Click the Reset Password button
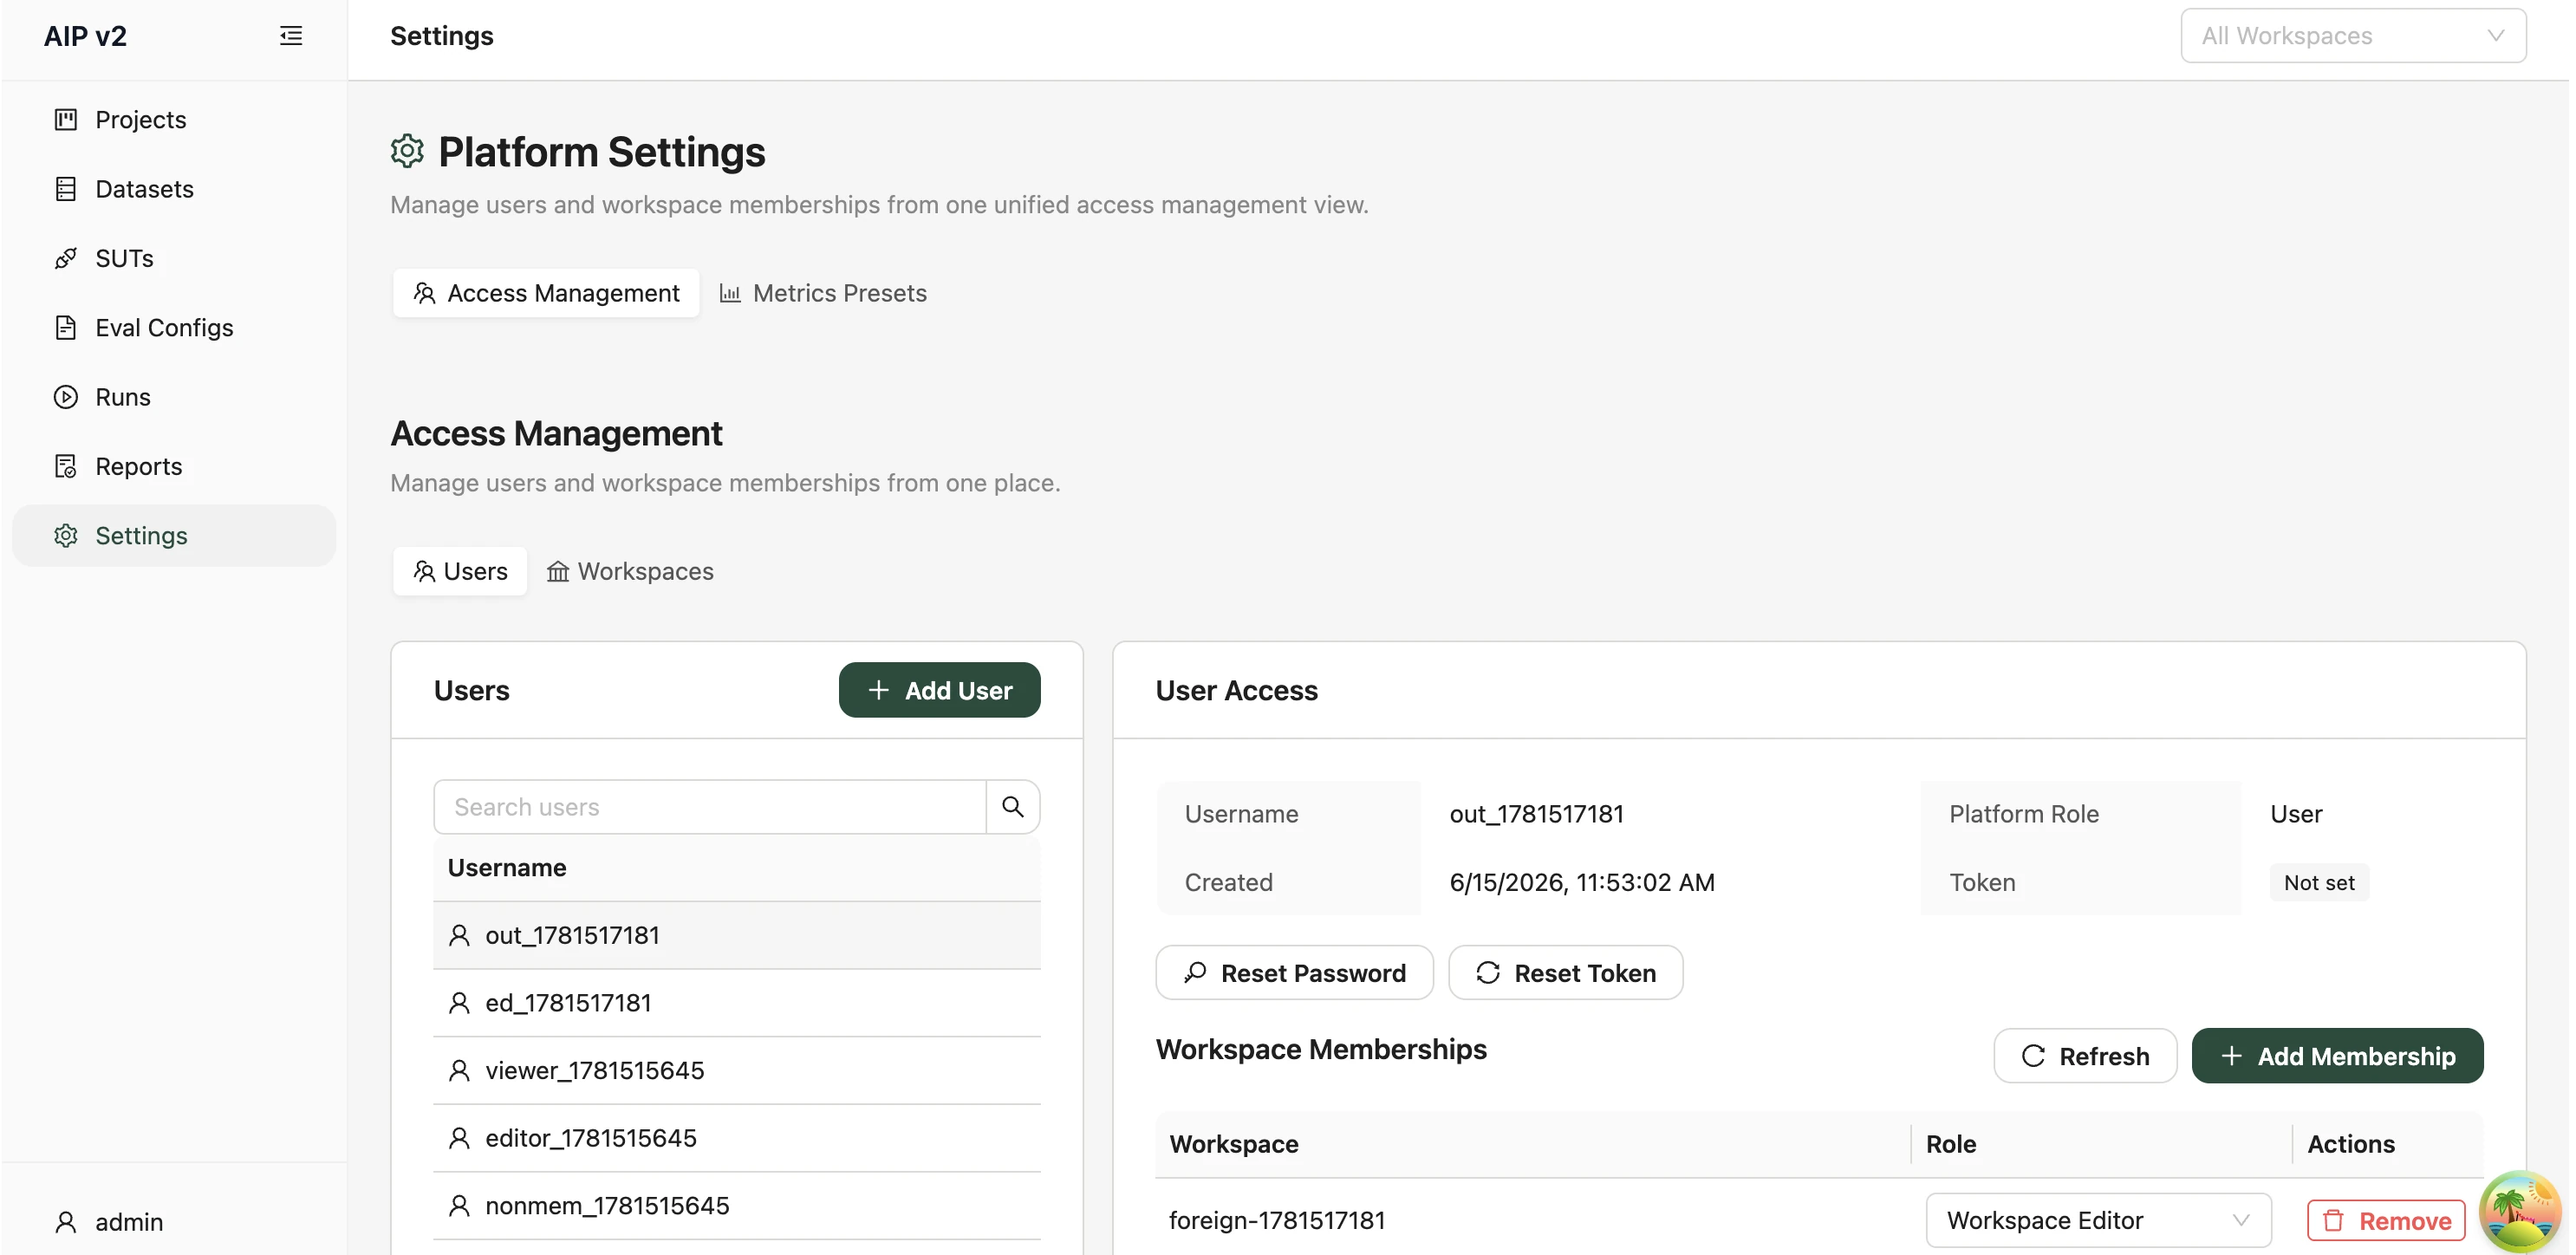This screenshot has height=1255, width=2576. click(x=1294, y=973)
